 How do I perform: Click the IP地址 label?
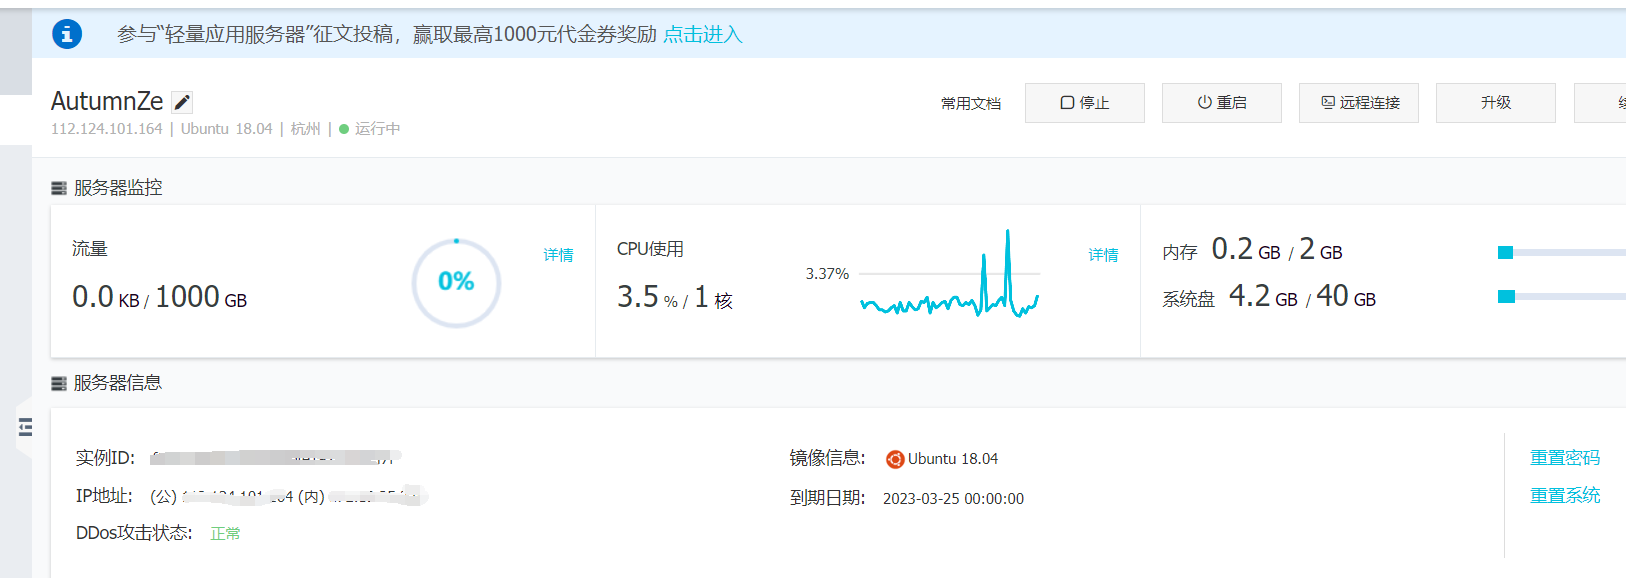[104, 496]
